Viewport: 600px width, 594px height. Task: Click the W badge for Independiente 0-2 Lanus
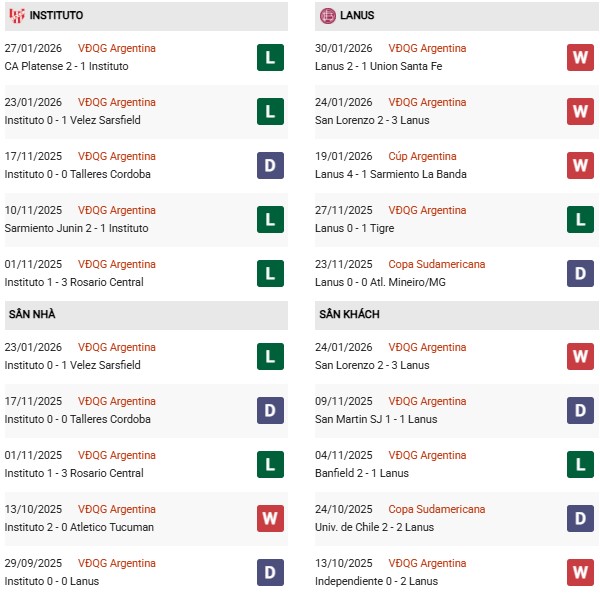point(580,572)
